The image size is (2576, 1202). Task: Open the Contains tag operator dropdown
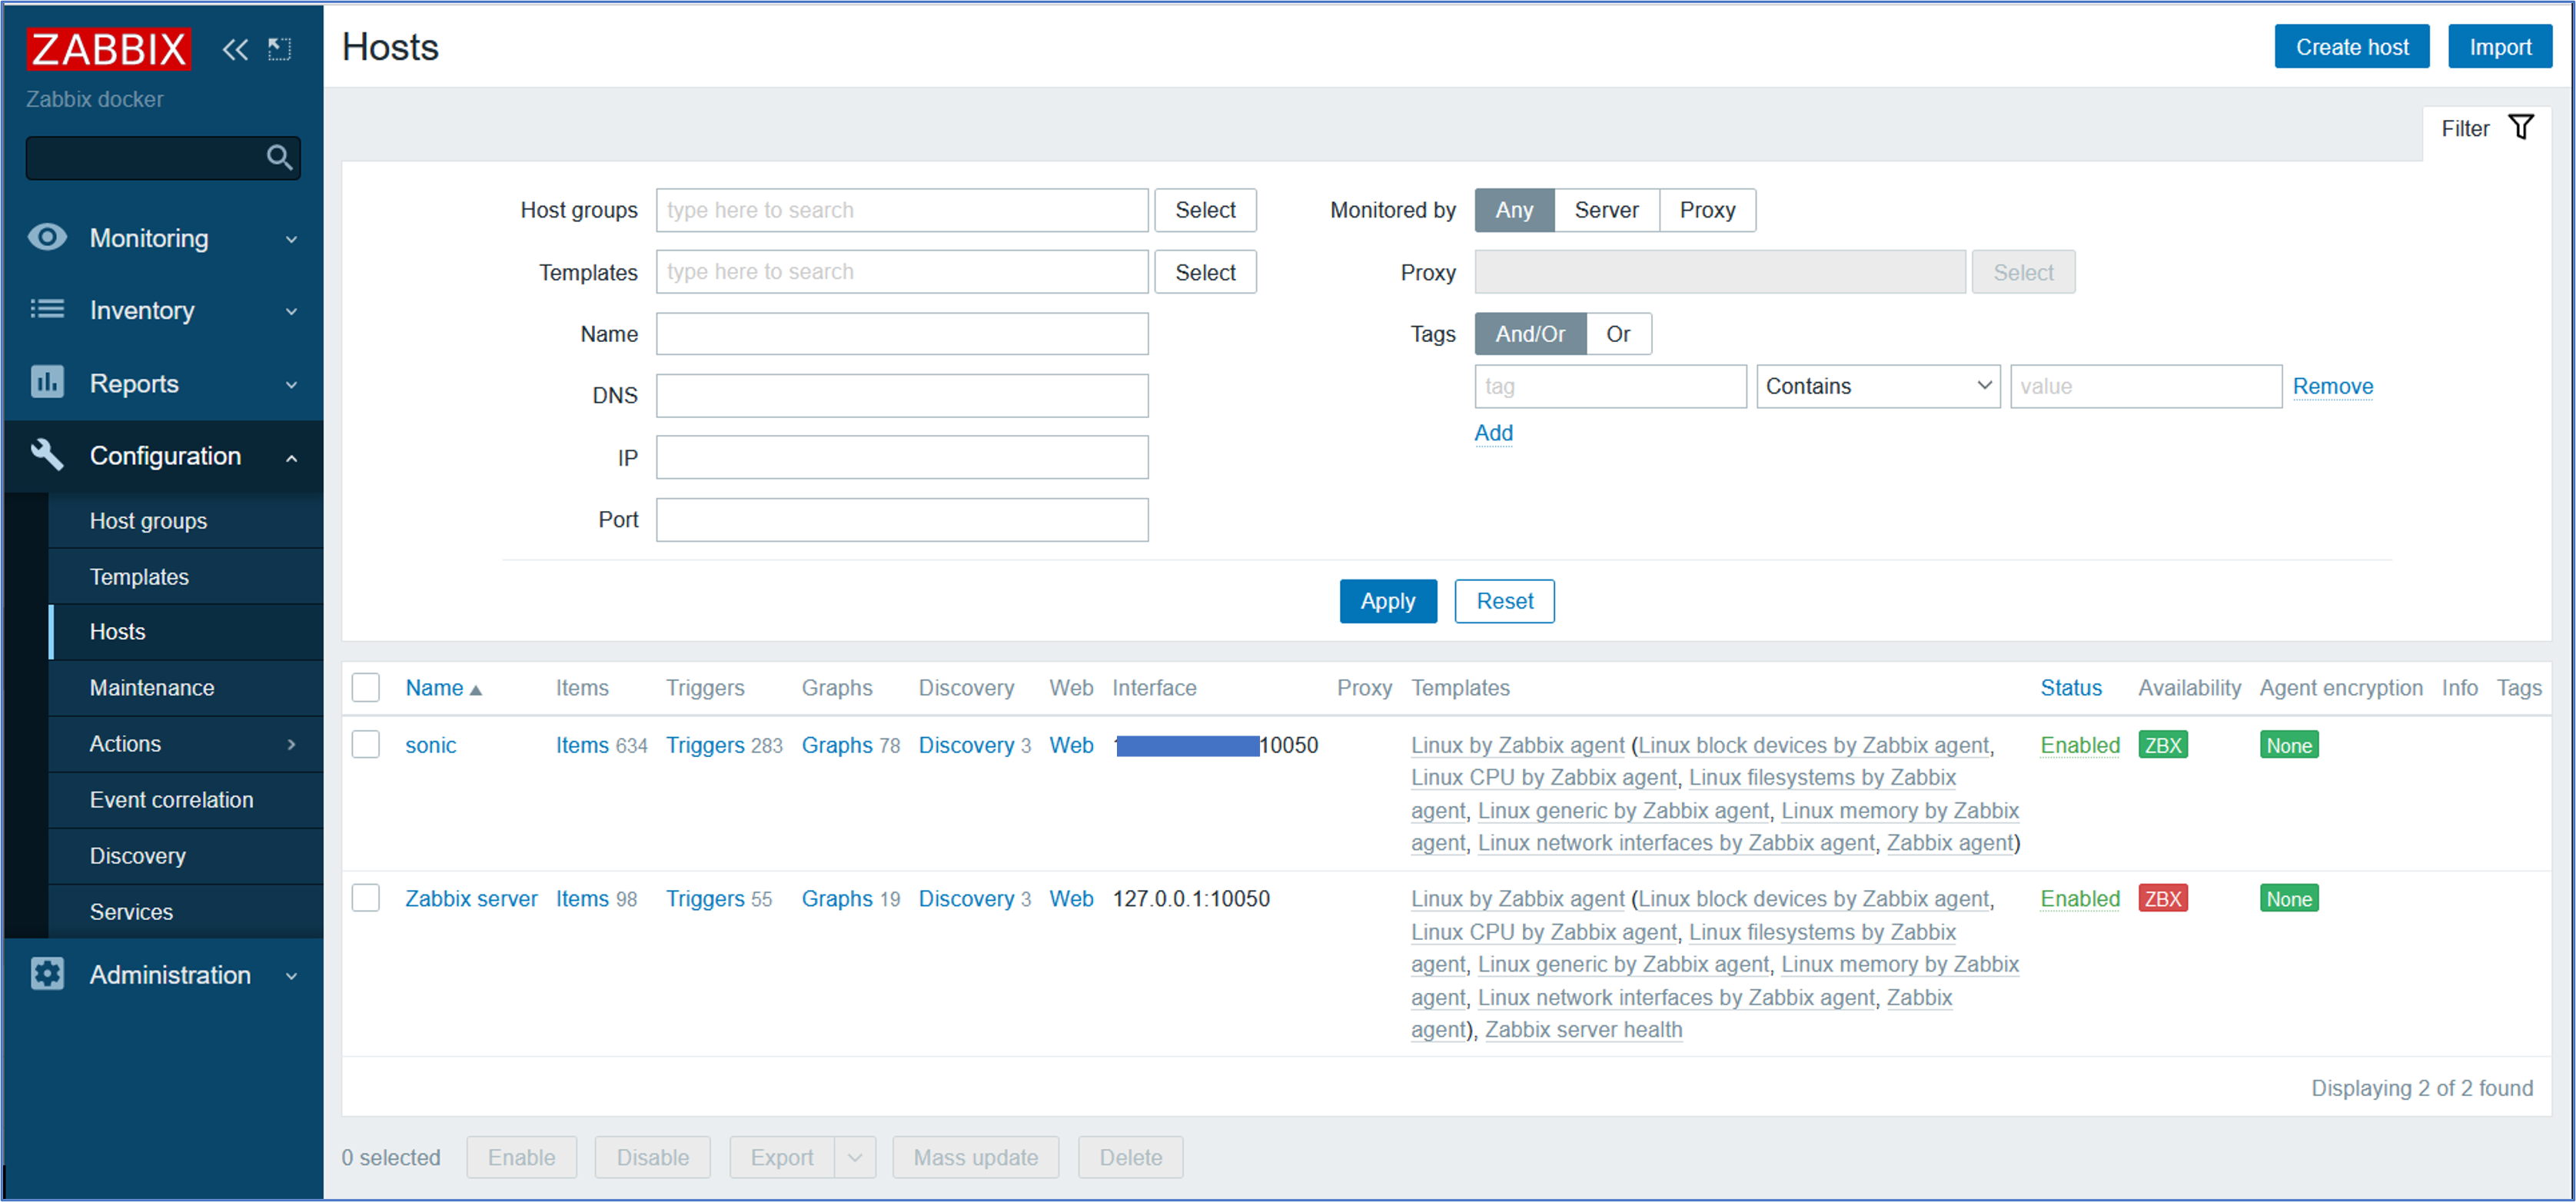(1878, 386)
